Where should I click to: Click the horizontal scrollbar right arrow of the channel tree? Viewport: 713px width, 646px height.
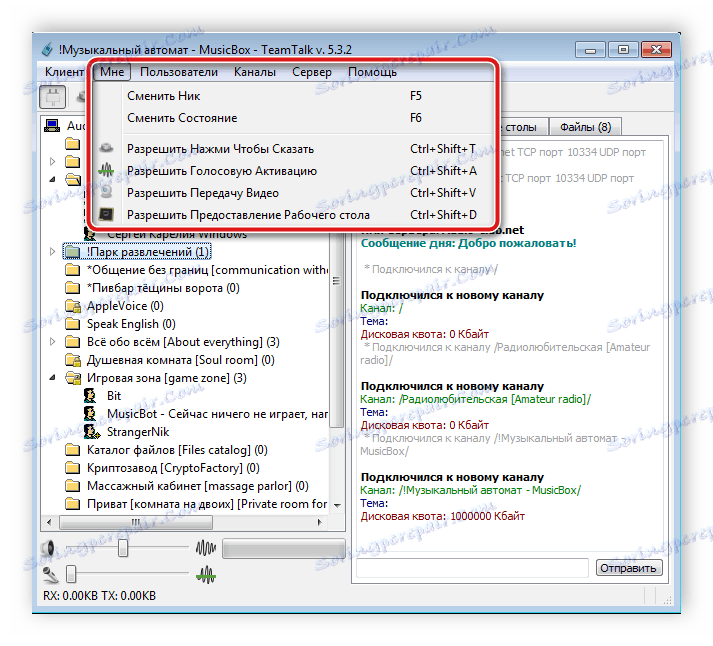[x=319, y=522]
